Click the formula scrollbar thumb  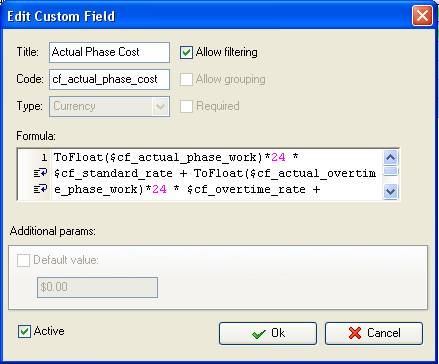[391, 171]
